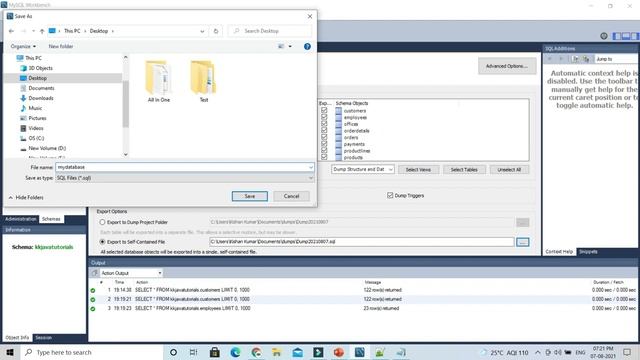Open Workbench settings gear icon
This screenshot has height=360, width=640.
604,36
